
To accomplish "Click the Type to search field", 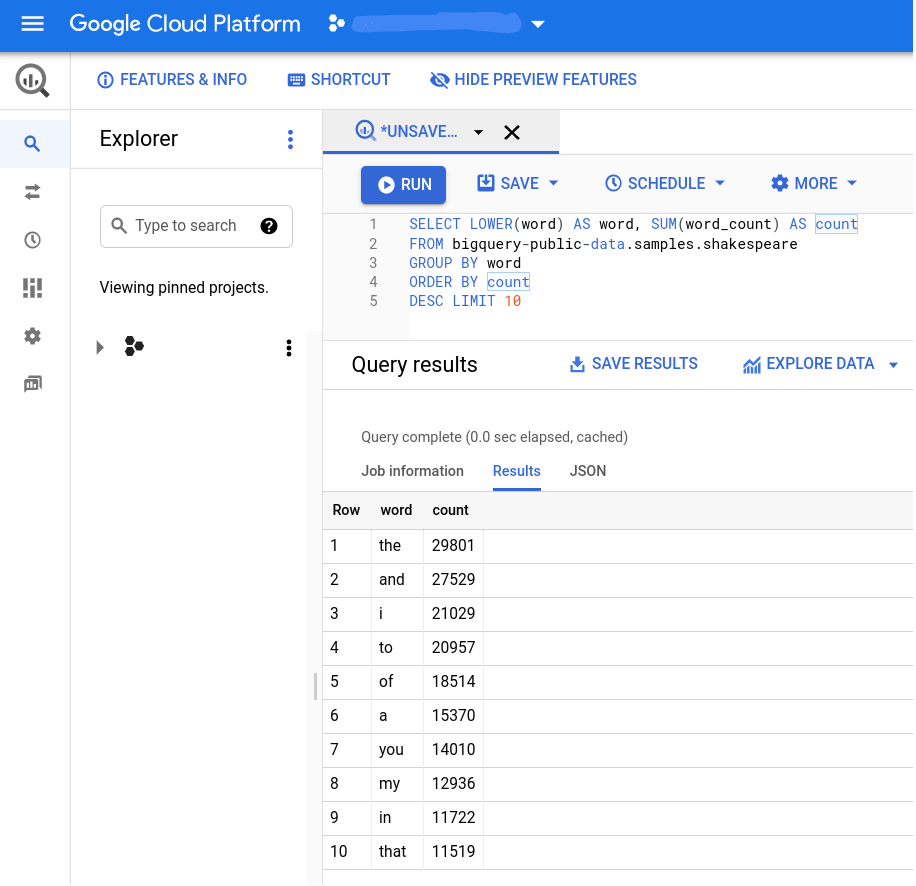I will pos(186,226).
